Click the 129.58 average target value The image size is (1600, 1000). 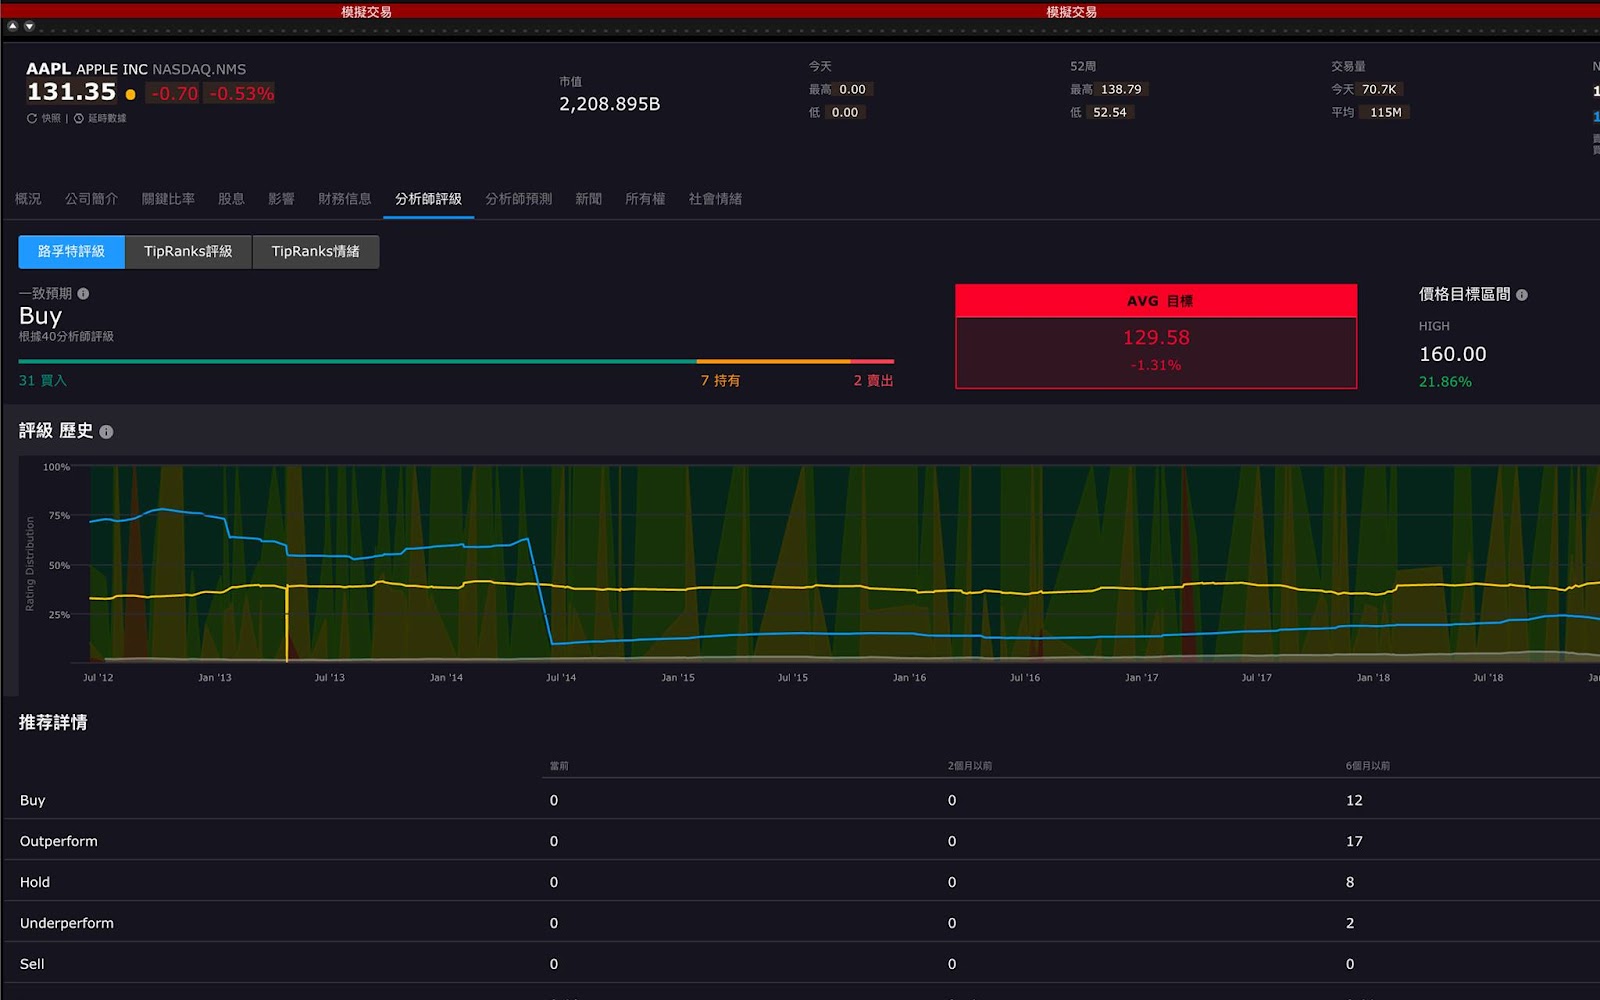[1156, 338]
